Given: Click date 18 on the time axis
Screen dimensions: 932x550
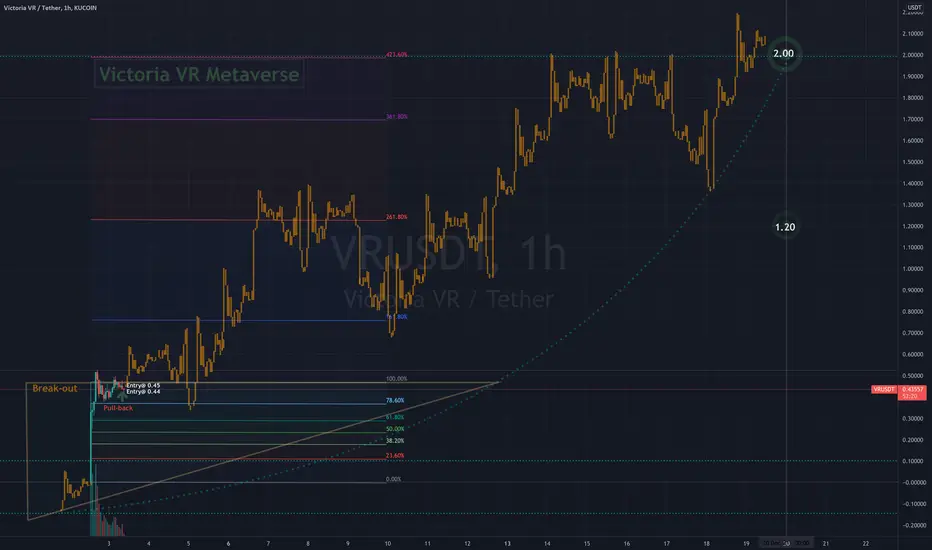Looking at the screenshot, I should pos(706,543).
